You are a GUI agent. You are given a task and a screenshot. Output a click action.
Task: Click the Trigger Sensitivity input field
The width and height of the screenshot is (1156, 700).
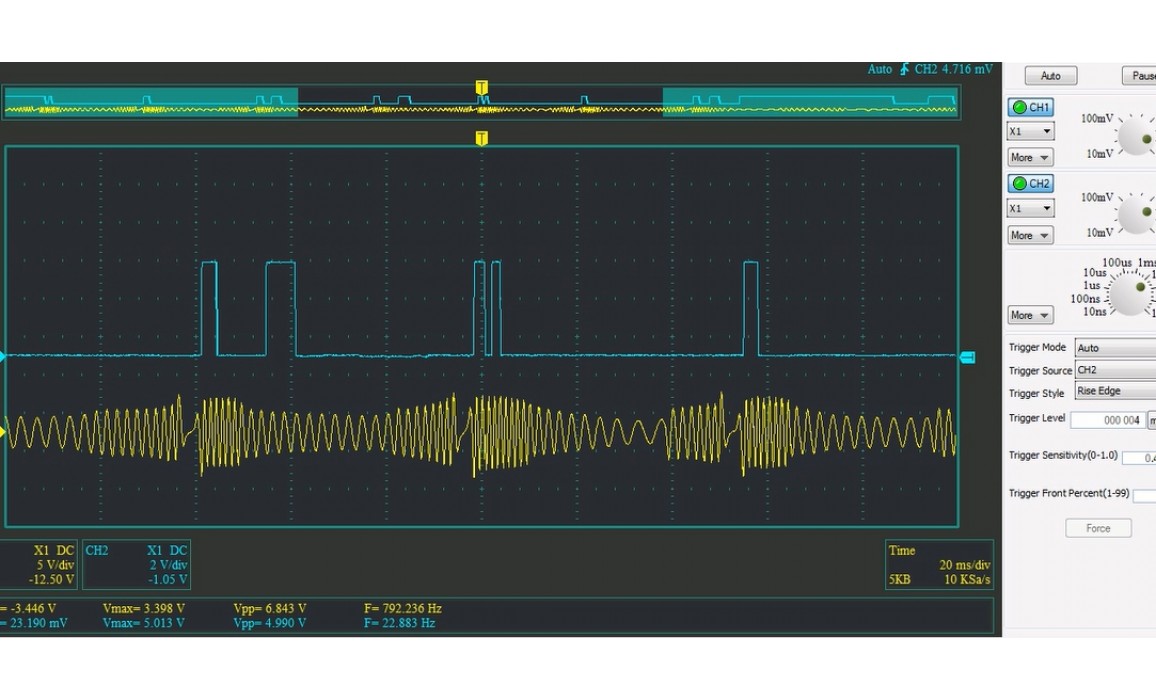pyautogui.click(x=1138, y=457)
